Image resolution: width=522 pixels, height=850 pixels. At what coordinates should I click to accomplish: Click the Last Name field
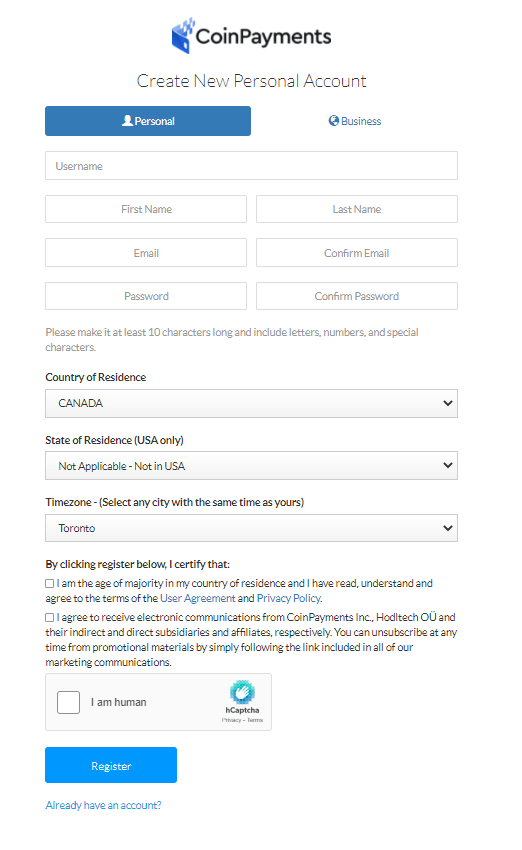pos(357,209)
